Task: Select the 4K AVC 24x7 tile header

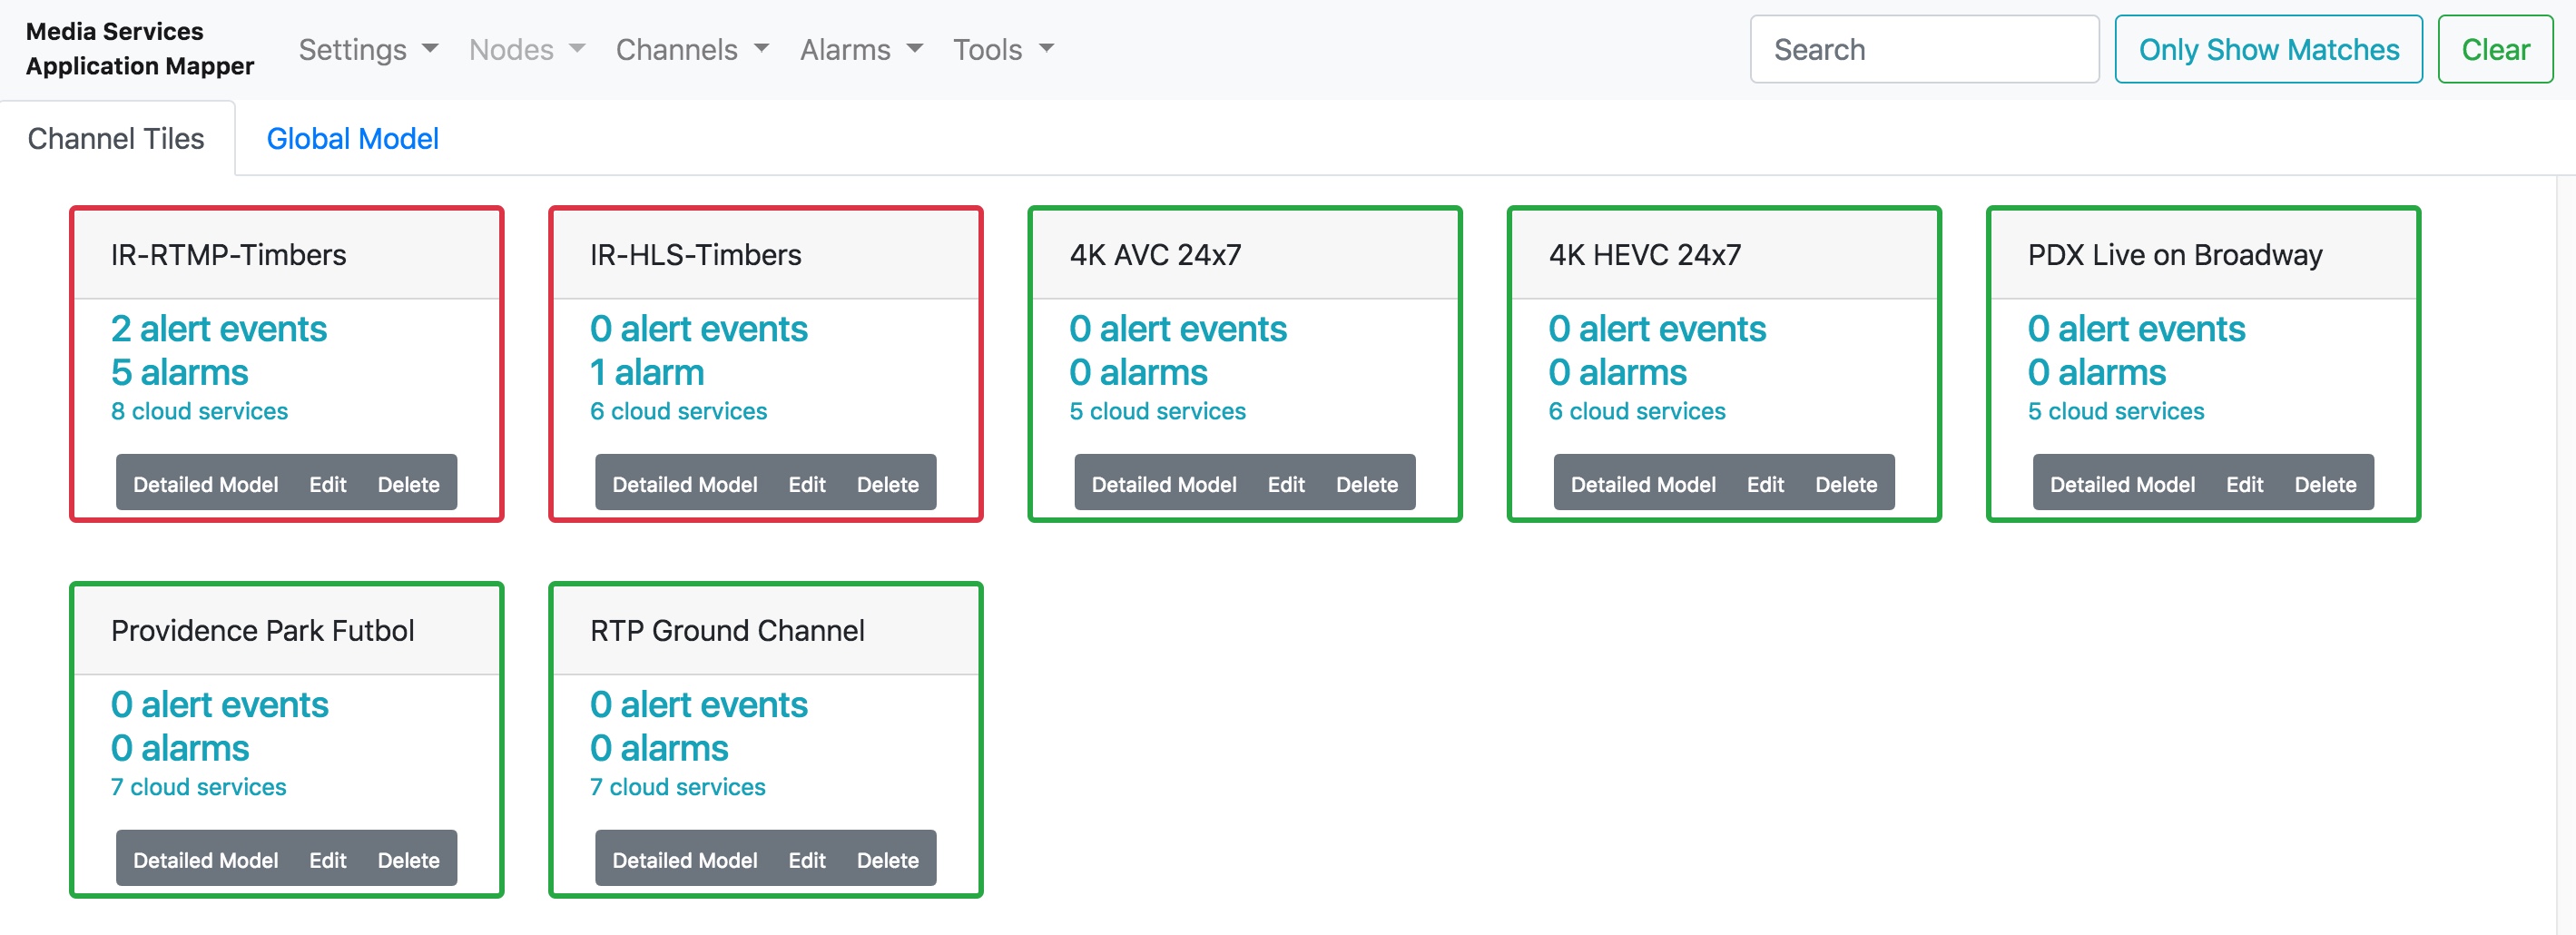Action: pyautogui.click(x=1245, y=255)
